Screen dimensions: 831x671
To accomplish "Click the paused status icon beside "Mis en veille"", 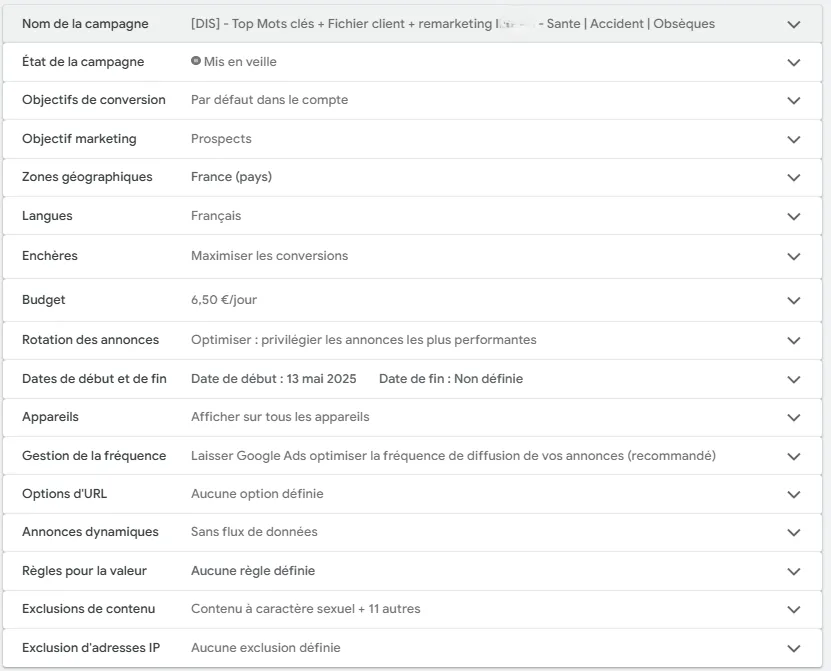I will point(196,61).
